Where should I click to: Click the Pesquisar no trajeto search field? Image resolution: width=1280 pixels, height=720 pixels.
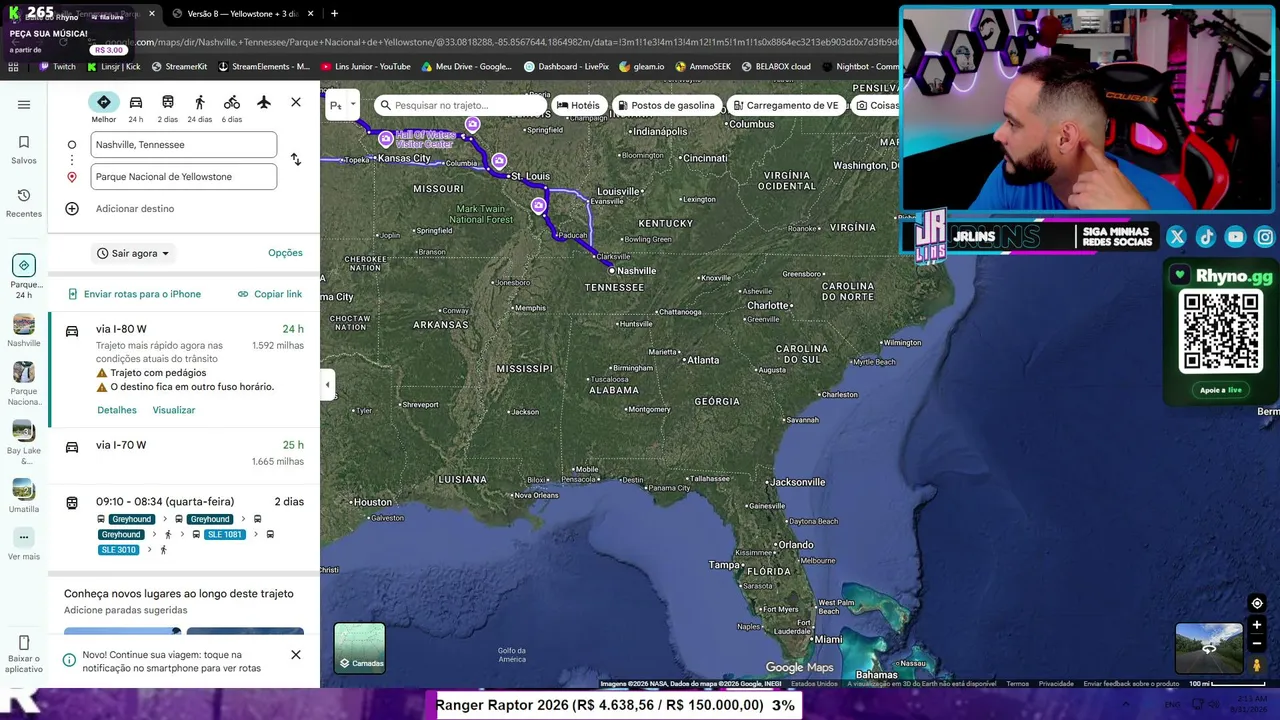461,105
